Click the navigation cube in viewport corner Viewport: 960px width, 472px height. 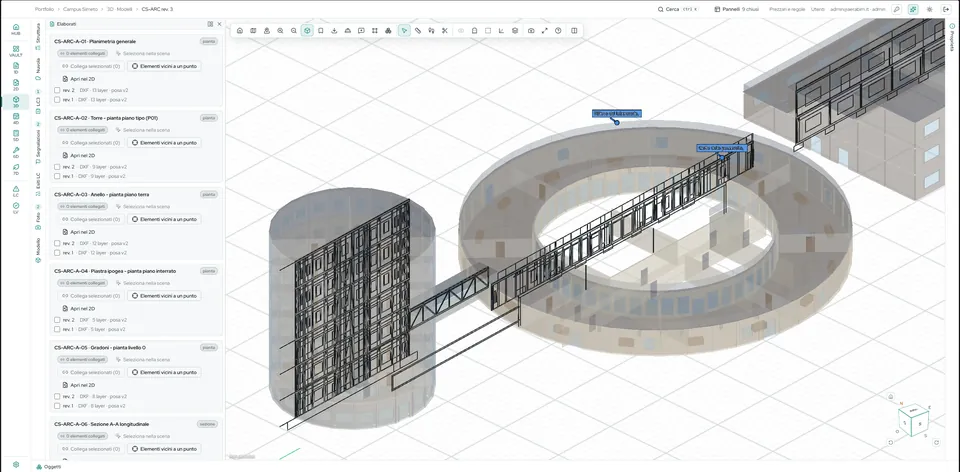point(913,419)
